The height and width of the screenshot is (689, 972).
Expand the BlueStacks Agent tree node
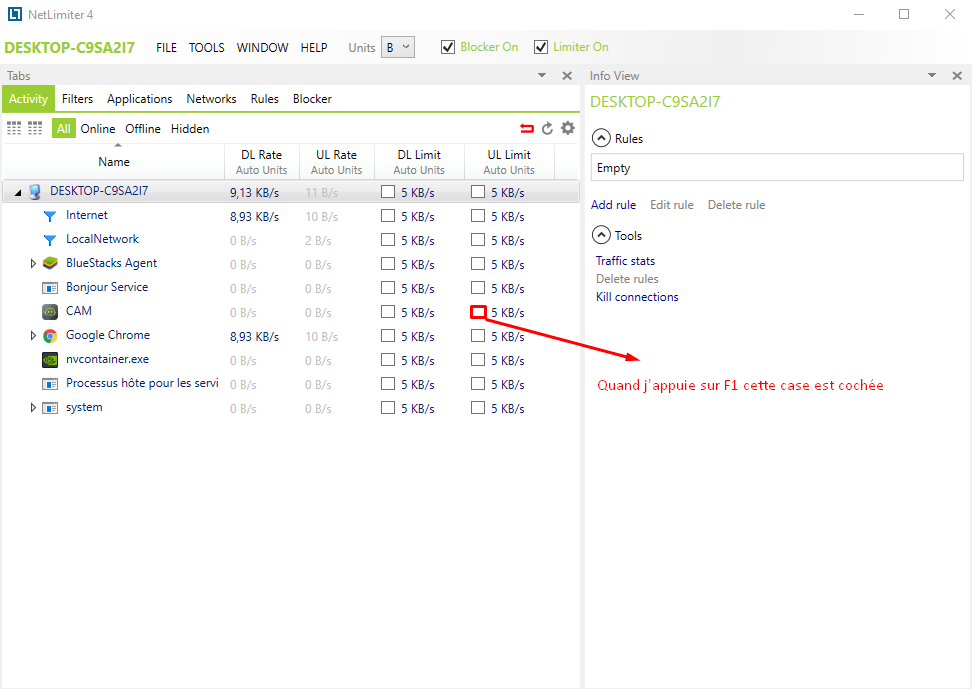coord(33,264)
